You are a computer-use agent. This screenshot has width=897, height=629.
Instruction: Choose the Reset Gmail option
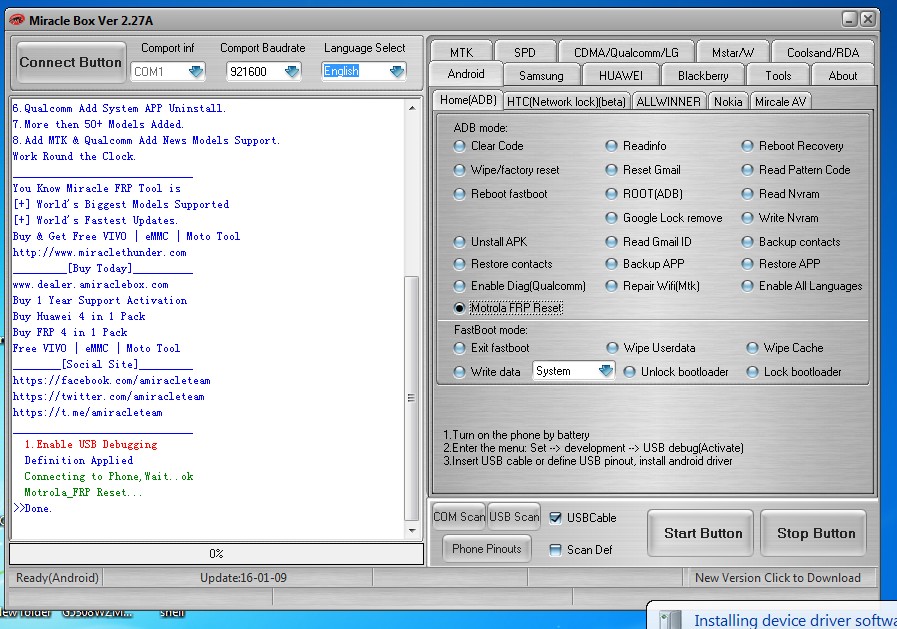tap(612, 170)
